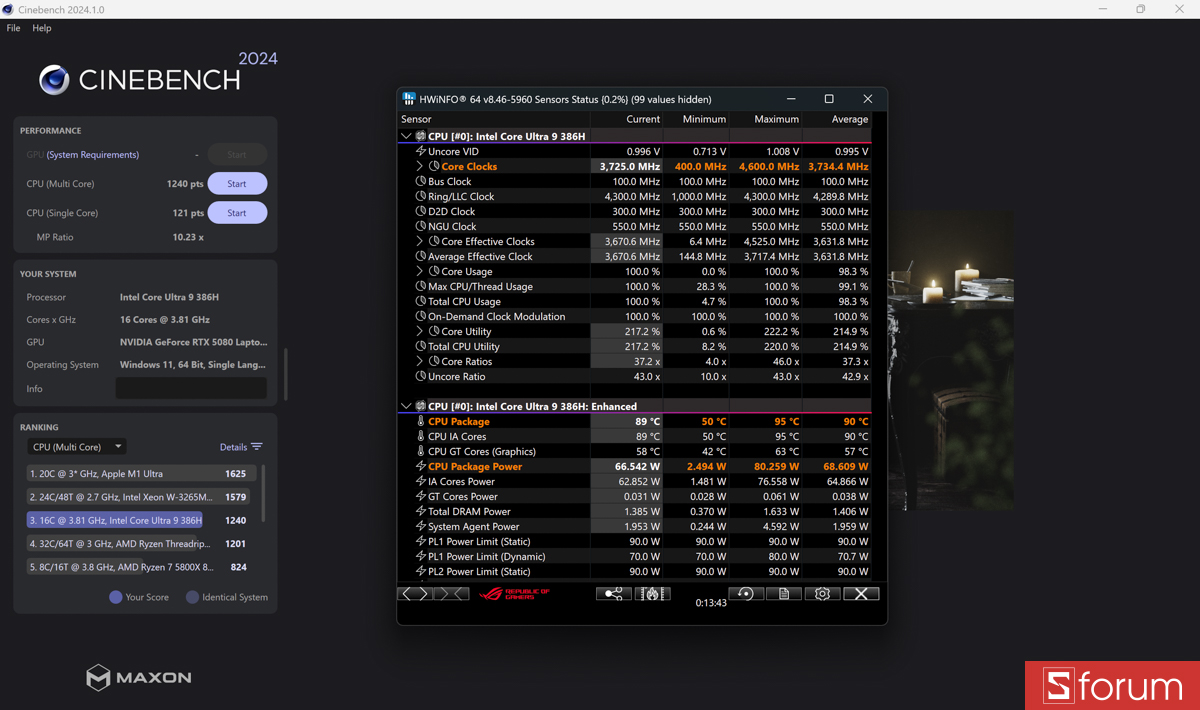Click CPU chip icon in first group header

pos(421,136)
